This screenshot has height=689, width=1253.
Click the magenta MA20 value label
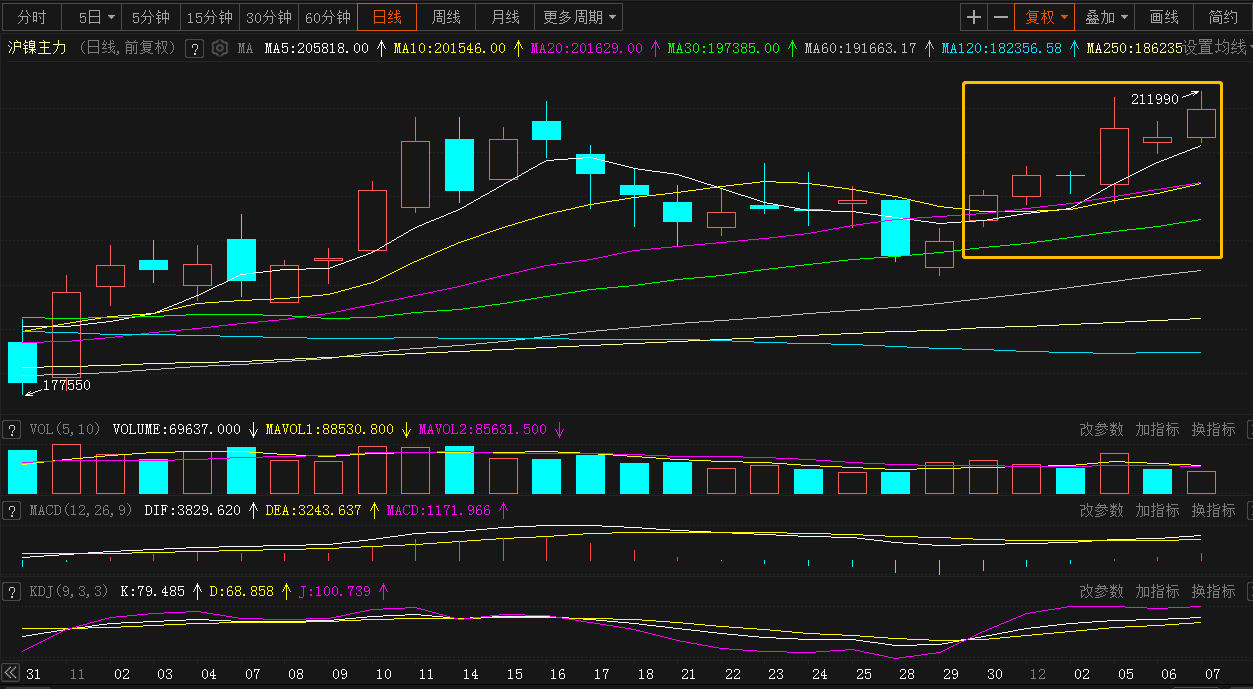(586, 48)
